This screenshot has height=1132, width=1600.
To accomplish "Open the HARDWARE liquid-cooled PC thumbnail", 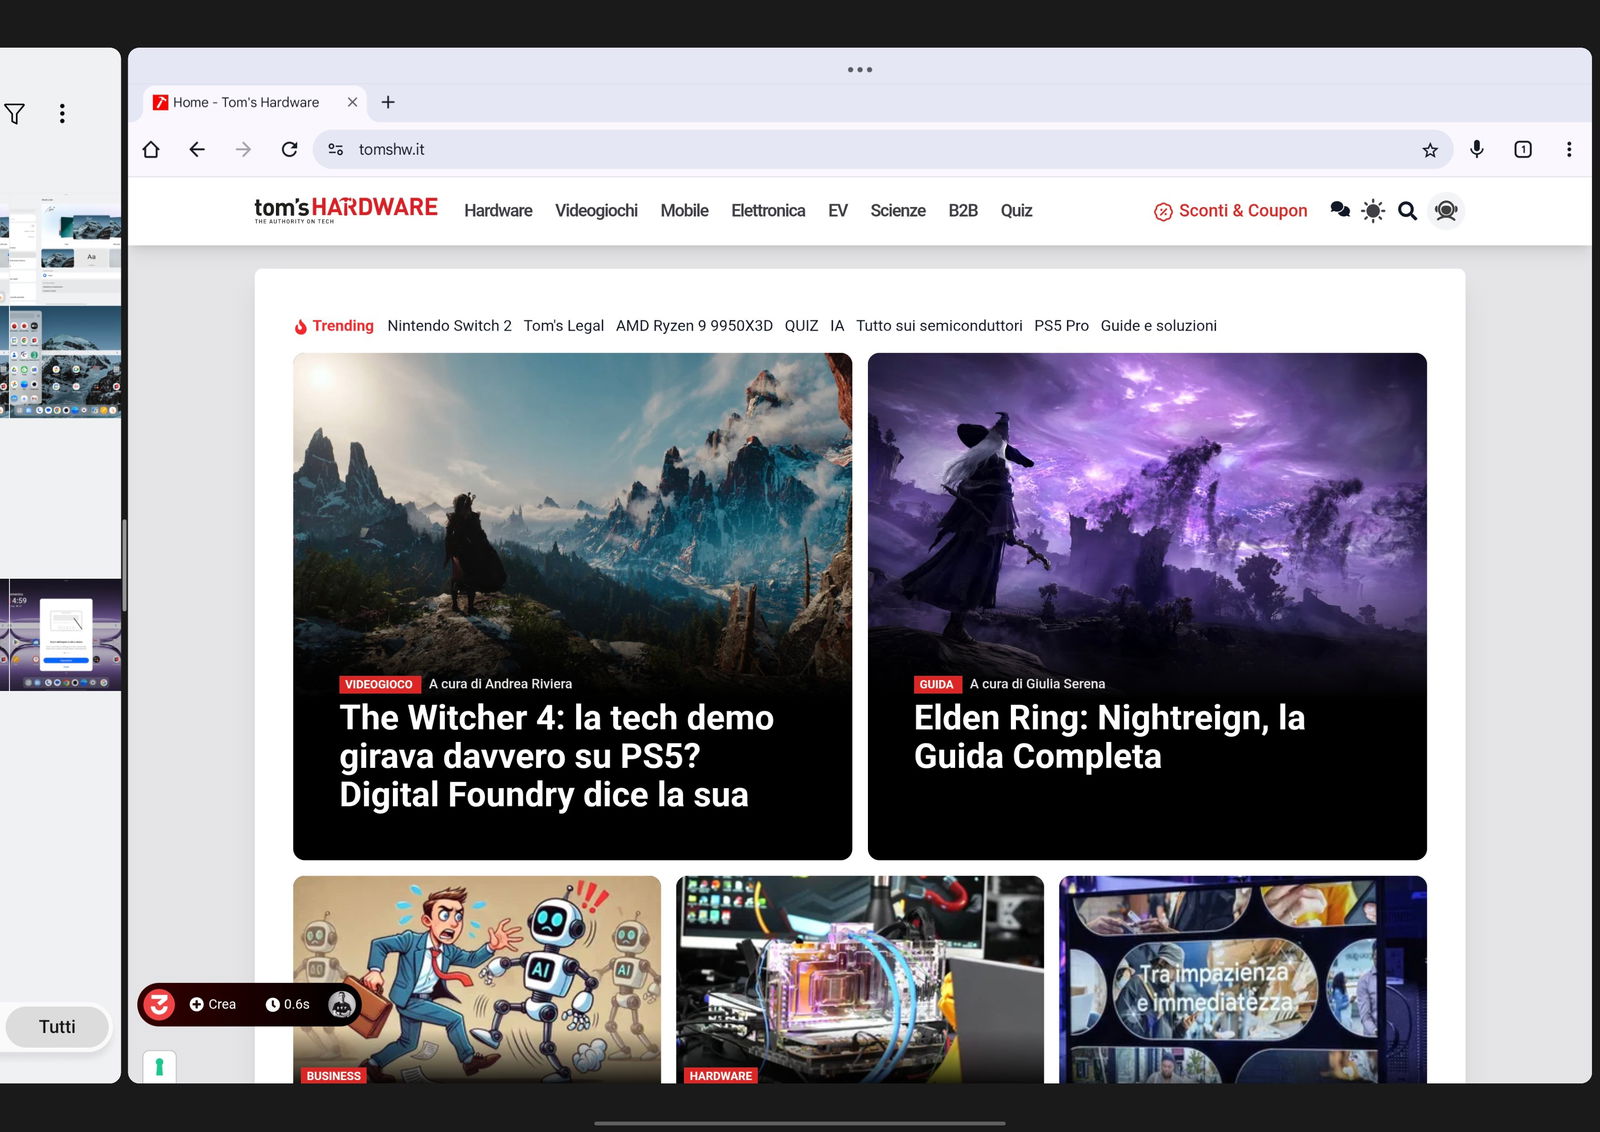I will point(860,979).
